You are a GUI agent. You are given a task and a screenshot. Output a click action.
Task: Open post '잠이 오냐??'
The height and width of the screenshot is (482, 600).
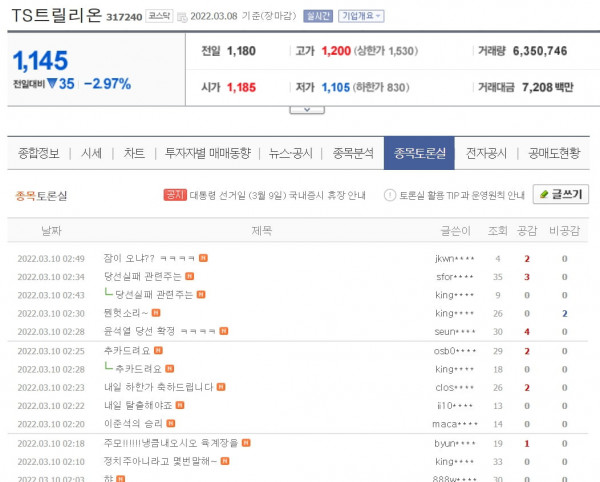click(x=149, y=258)
